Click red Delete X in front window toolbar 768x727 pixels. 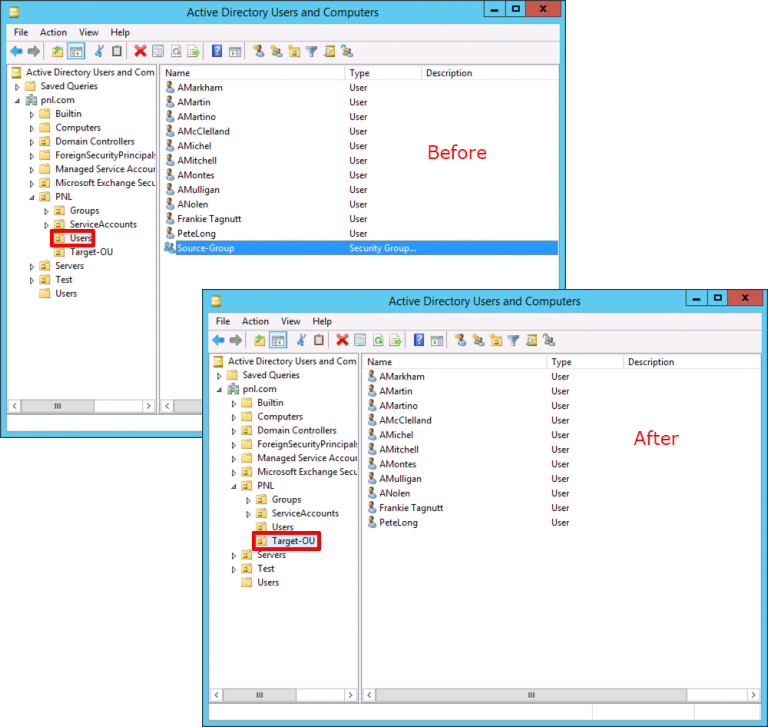[342, 340]
